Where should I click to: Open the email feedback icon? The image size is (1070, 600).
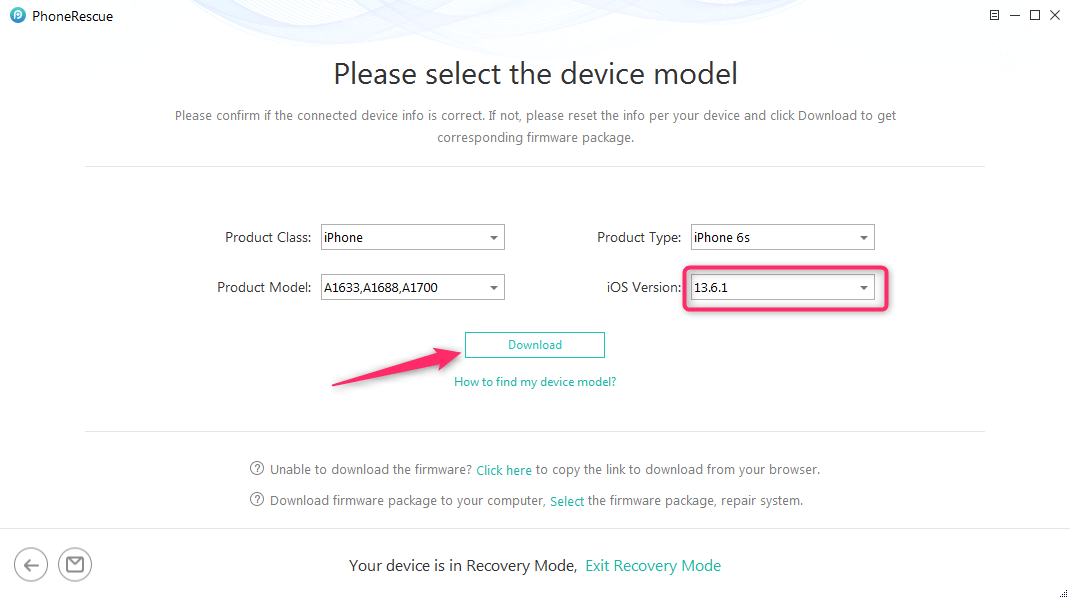75,565
